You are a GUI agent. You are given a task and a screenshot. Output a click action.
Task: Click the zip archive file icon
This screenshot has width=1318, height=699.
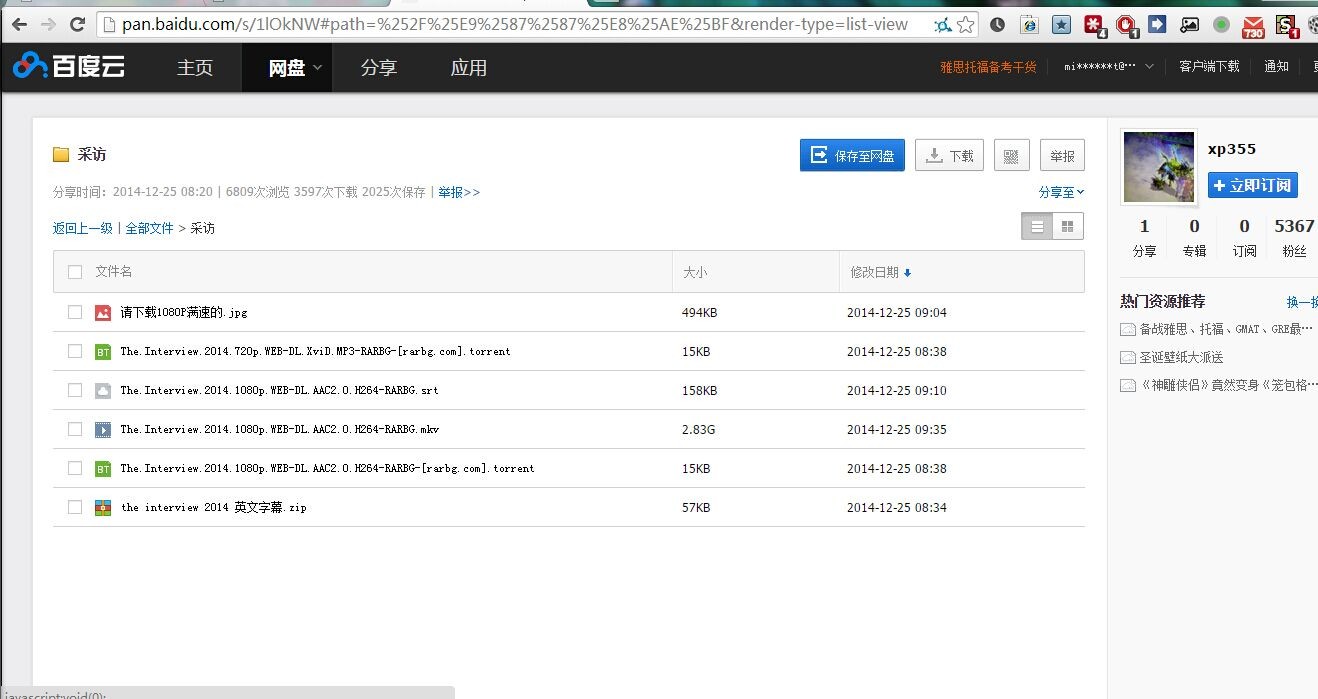point(102,507)
